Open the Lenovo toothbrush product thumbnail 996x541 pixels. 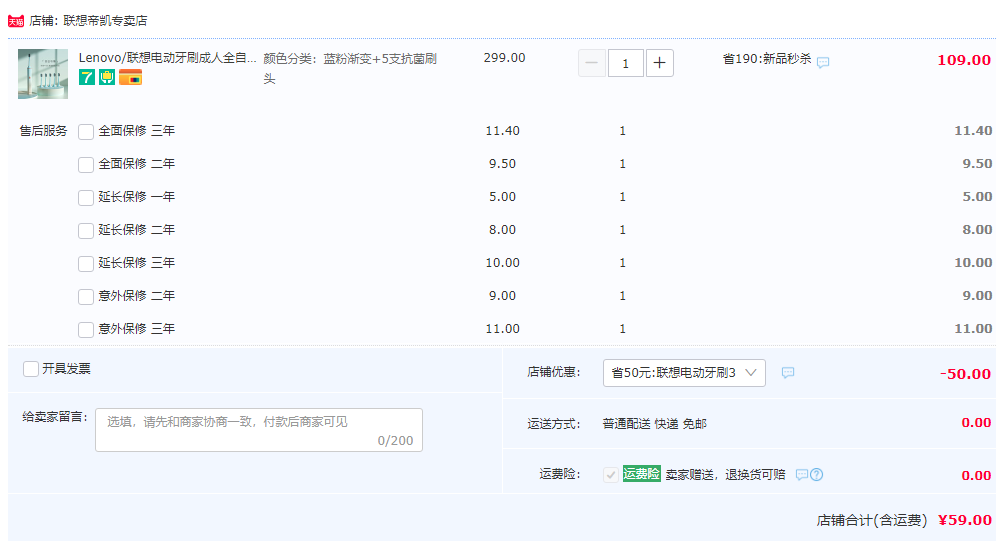coord(43,74)
